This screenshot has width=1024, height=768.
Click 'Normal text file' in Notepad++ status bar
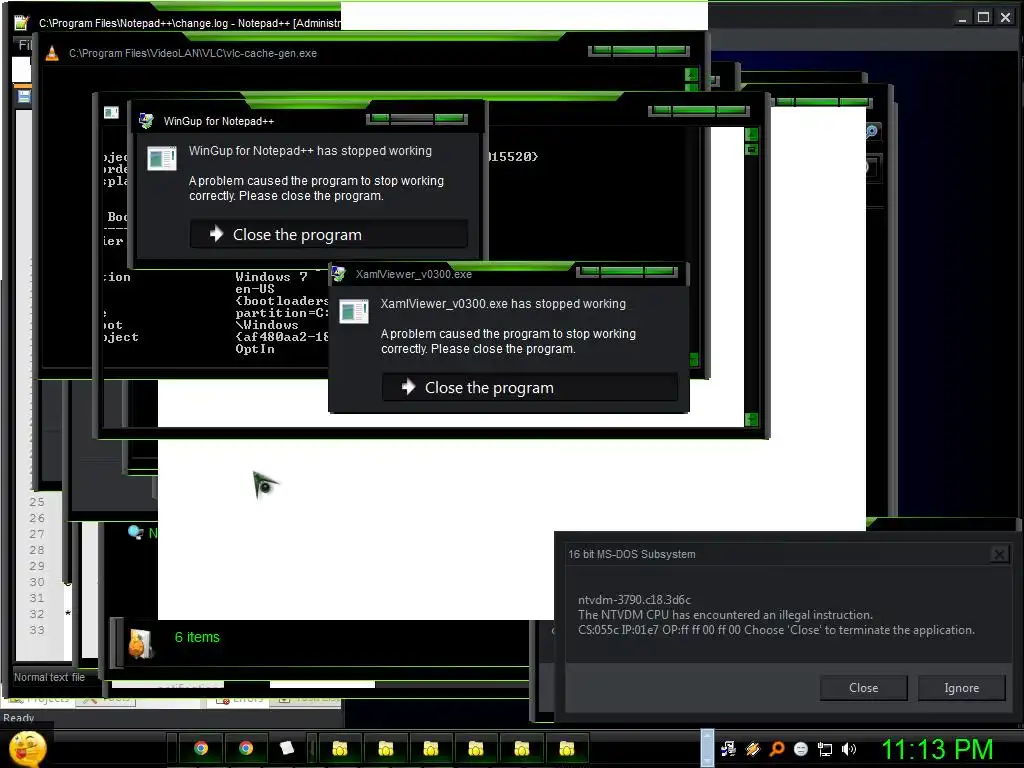tap(50, 677)
